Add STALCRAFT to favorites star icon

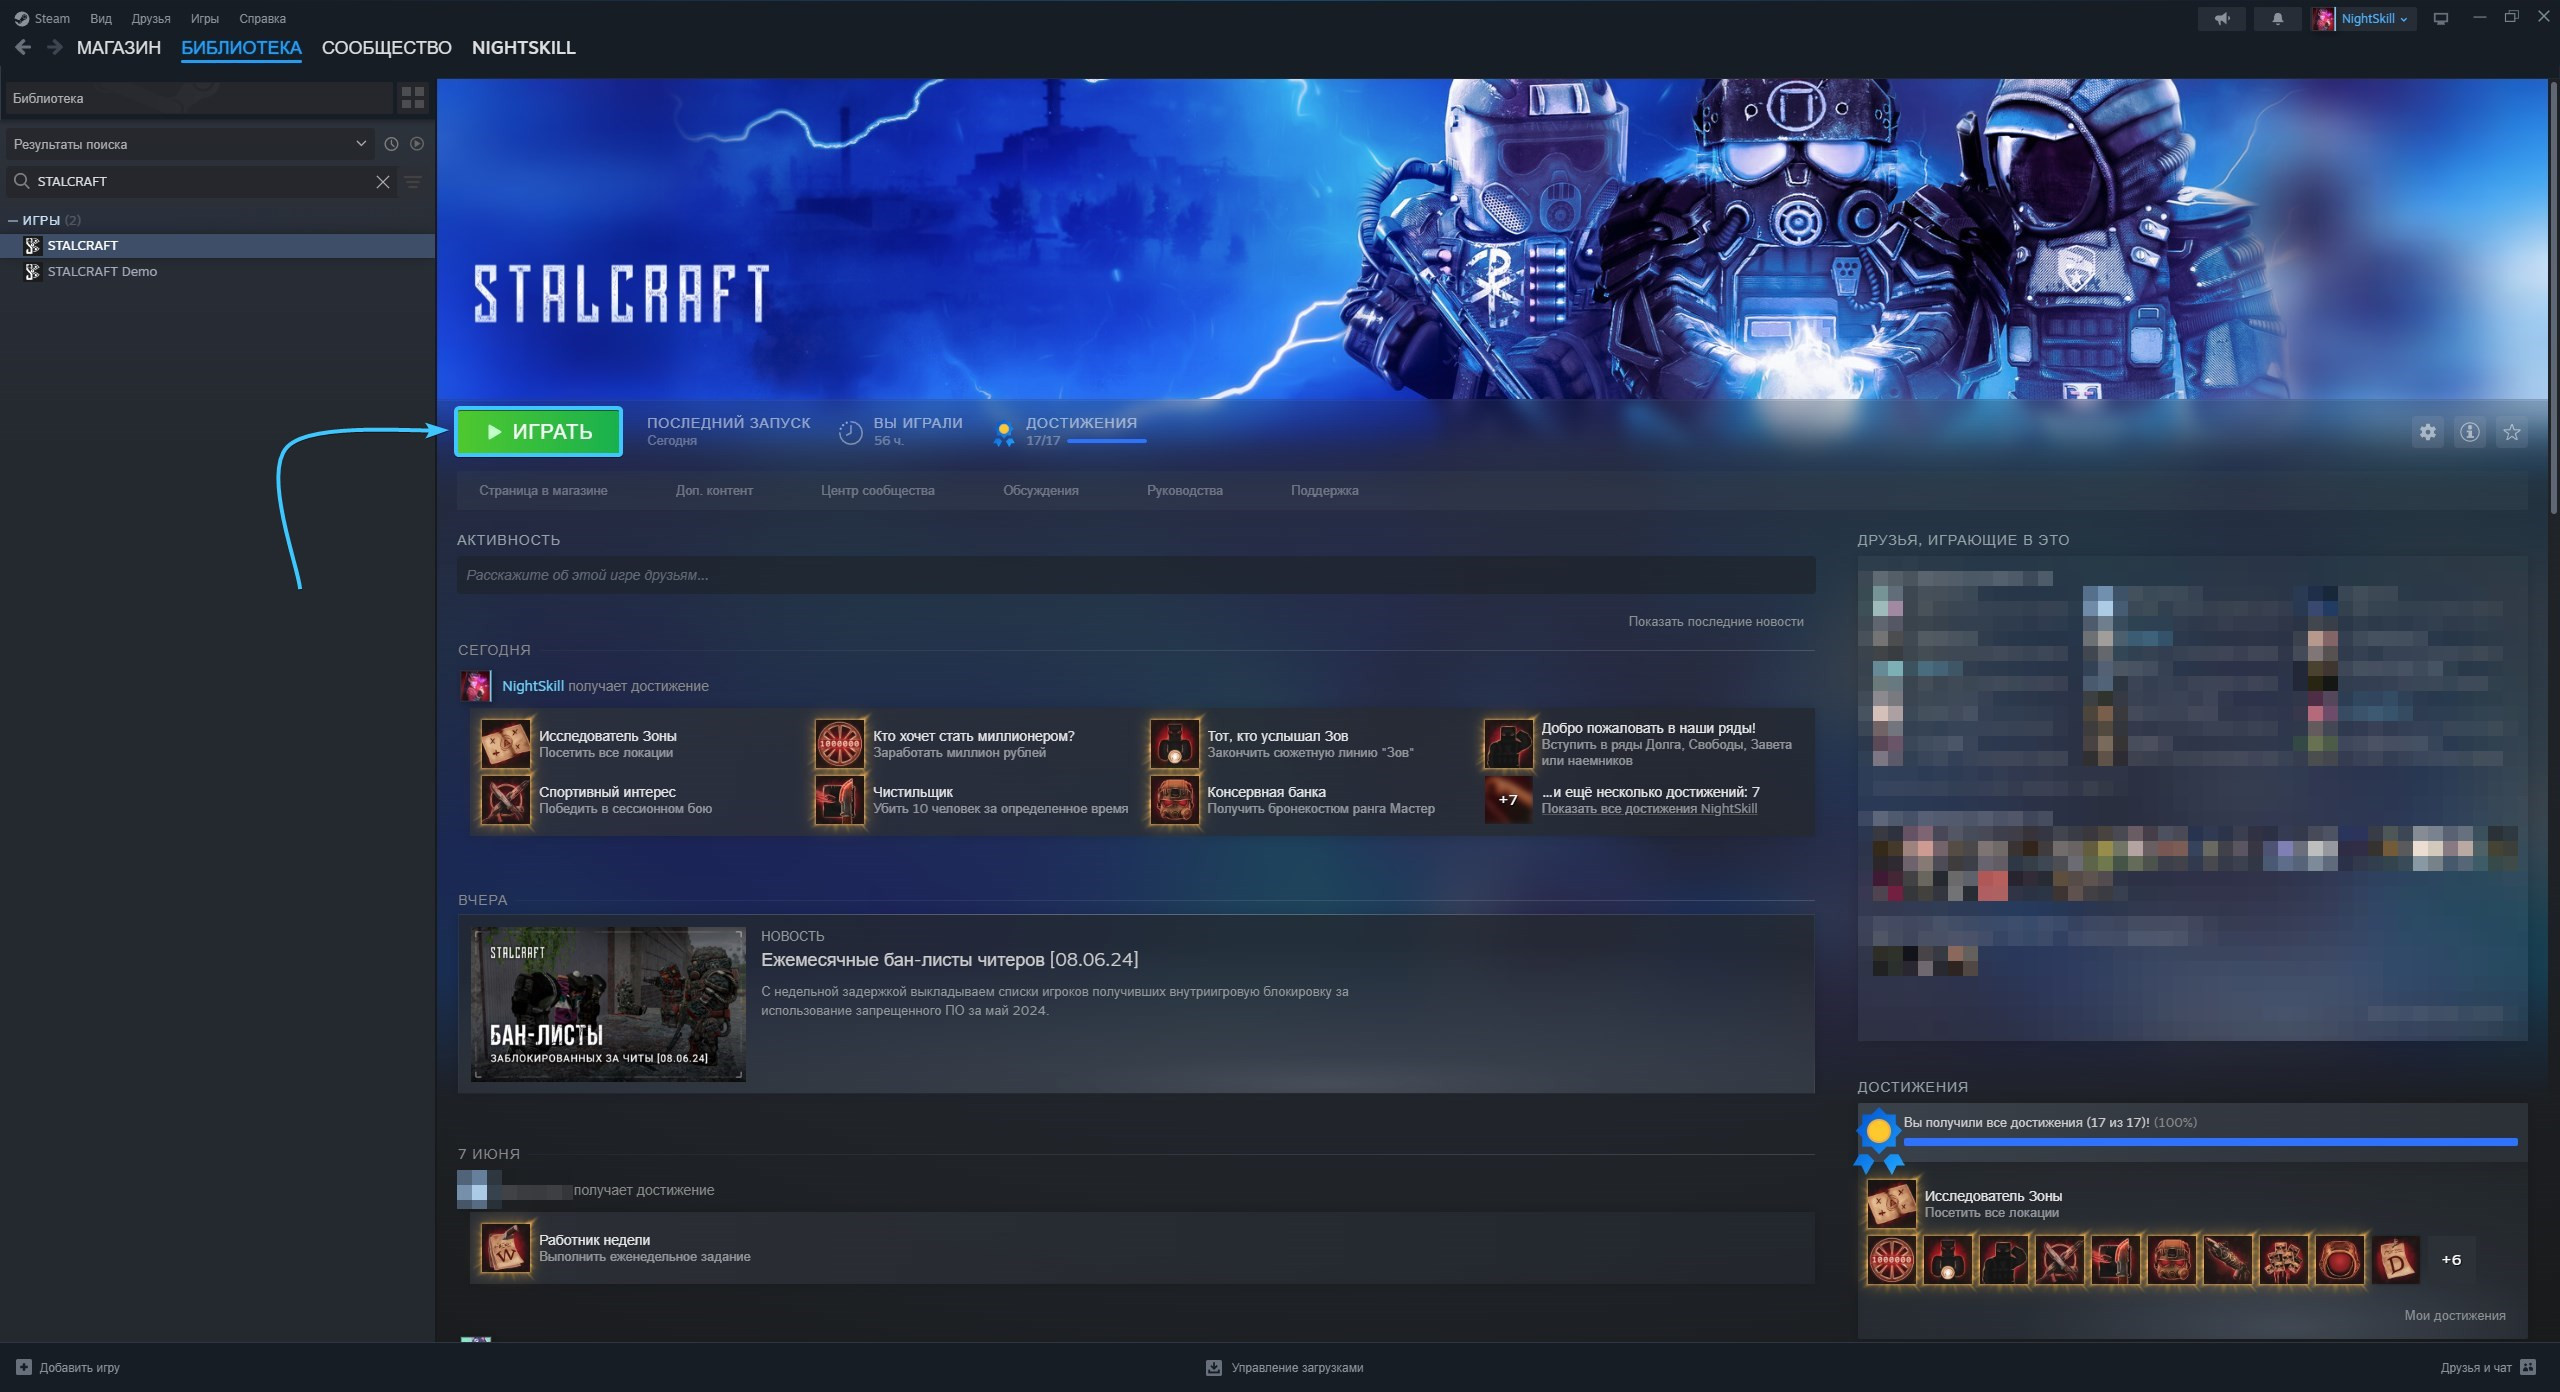[x=2511, y=432]
